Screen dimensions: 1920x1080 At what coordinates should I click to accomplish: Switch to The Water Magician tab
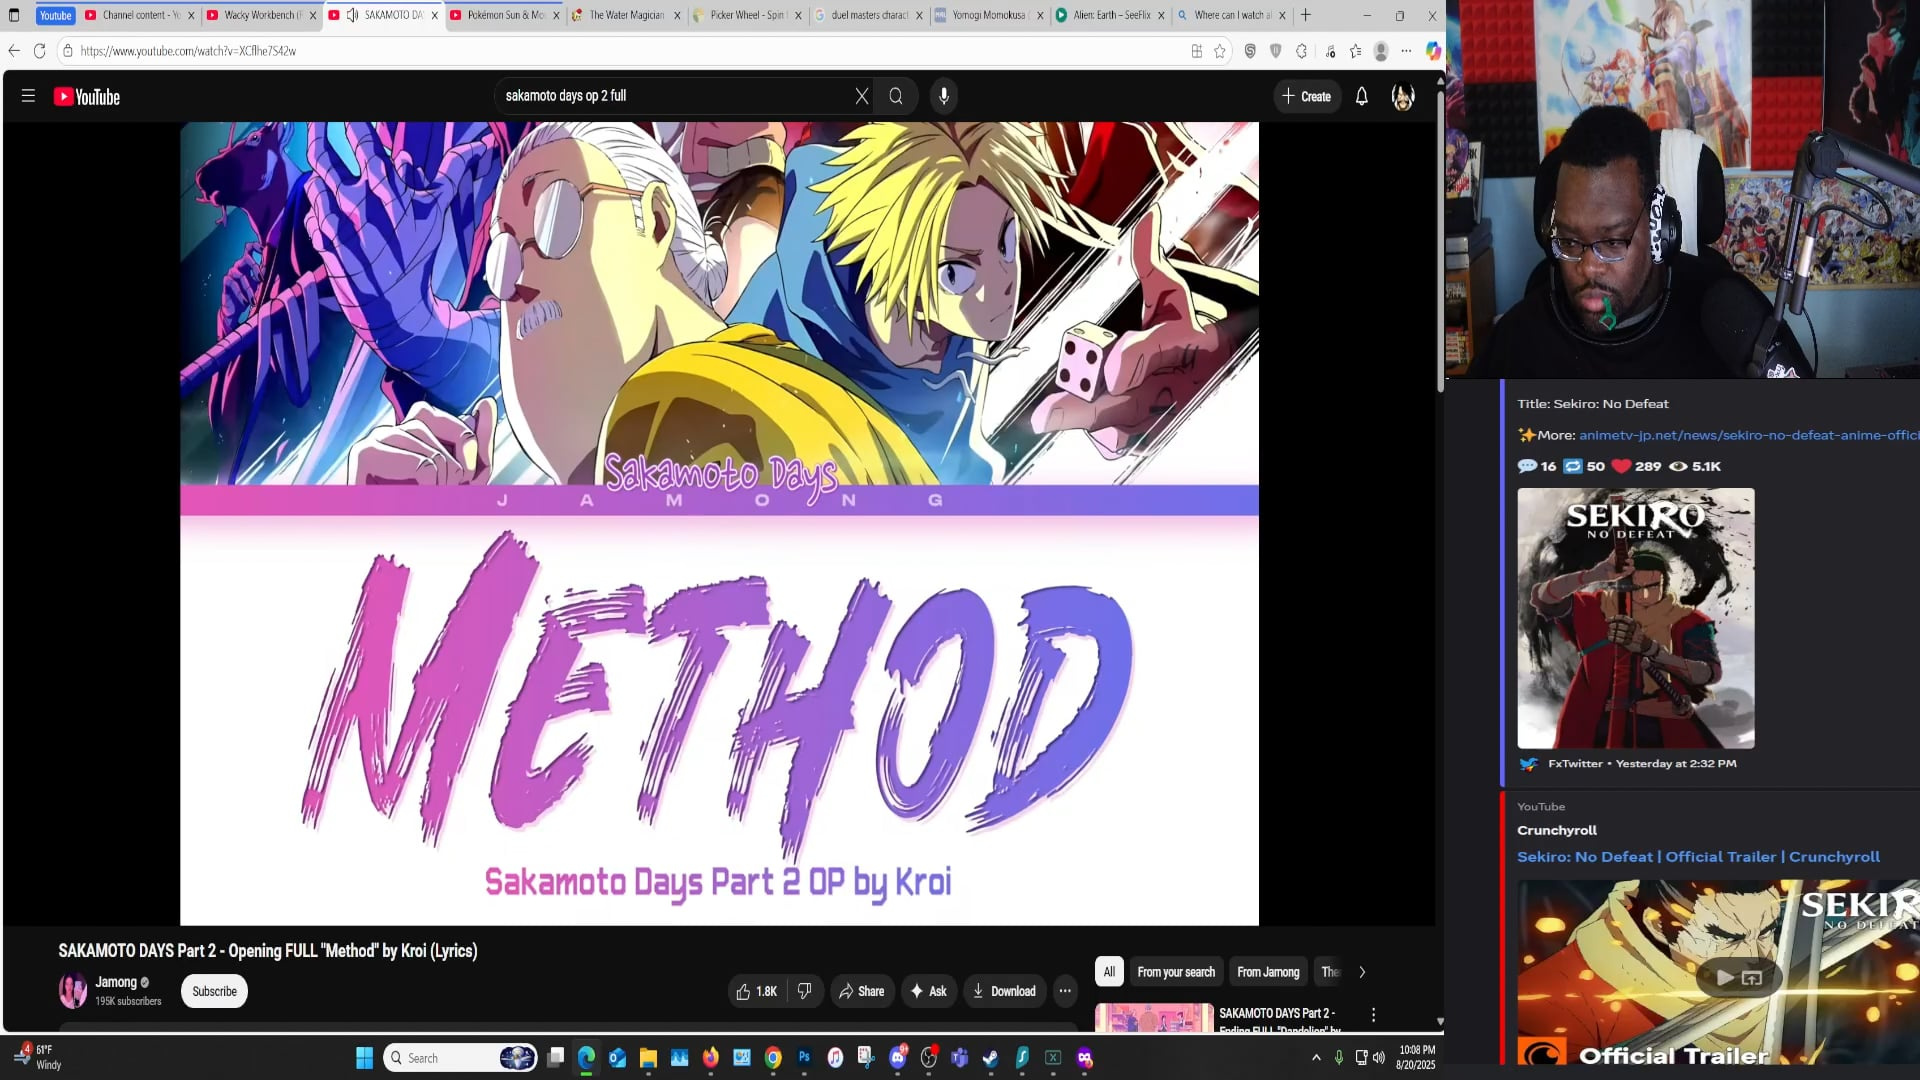626,15
